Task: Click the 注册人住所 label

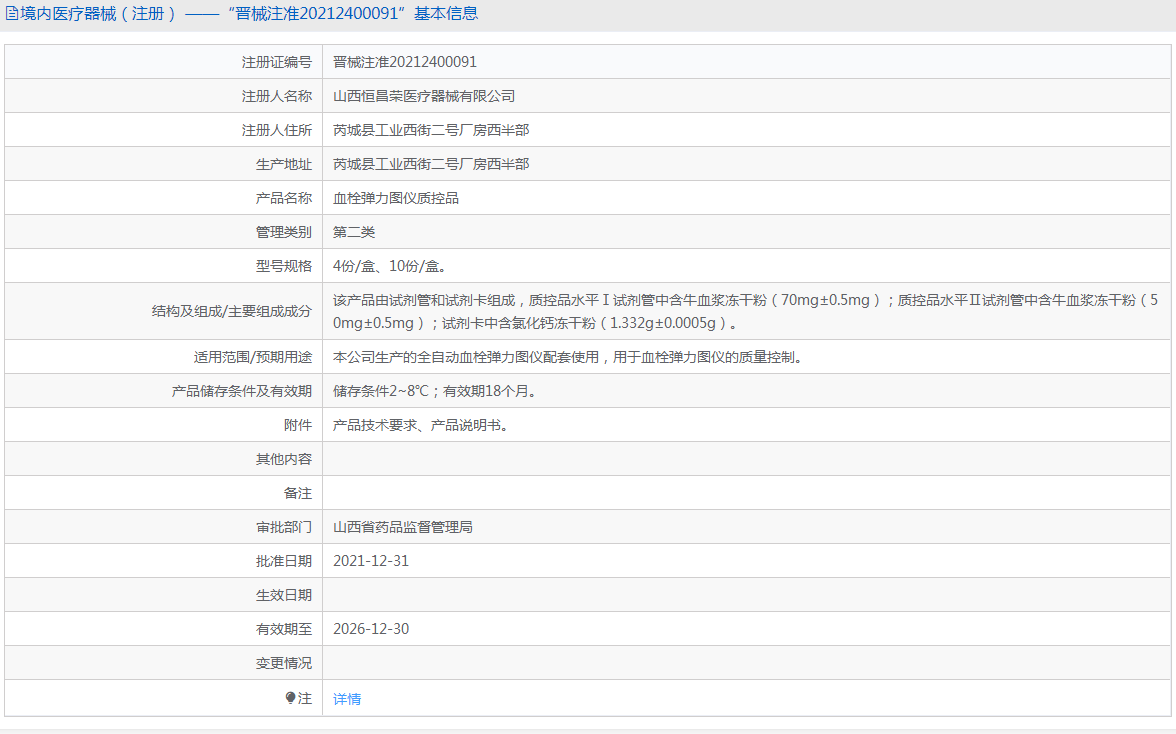Action: [277, 130]
